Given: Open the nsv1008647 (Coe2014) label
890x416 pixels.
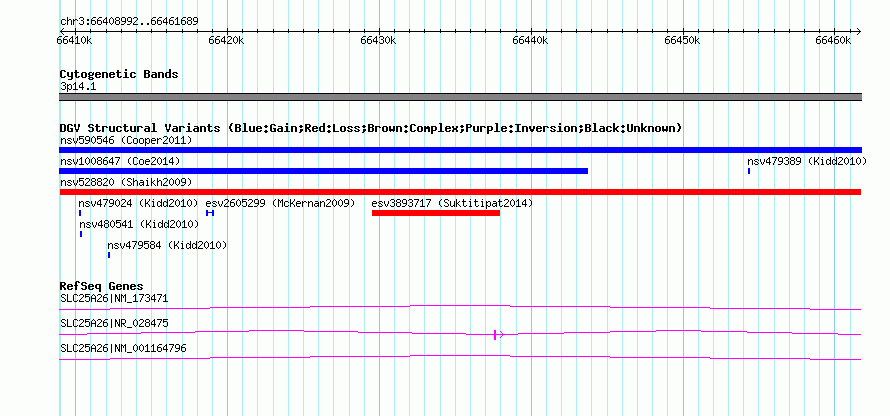Looking at the screenshot, I should click(x=120, y=161).
